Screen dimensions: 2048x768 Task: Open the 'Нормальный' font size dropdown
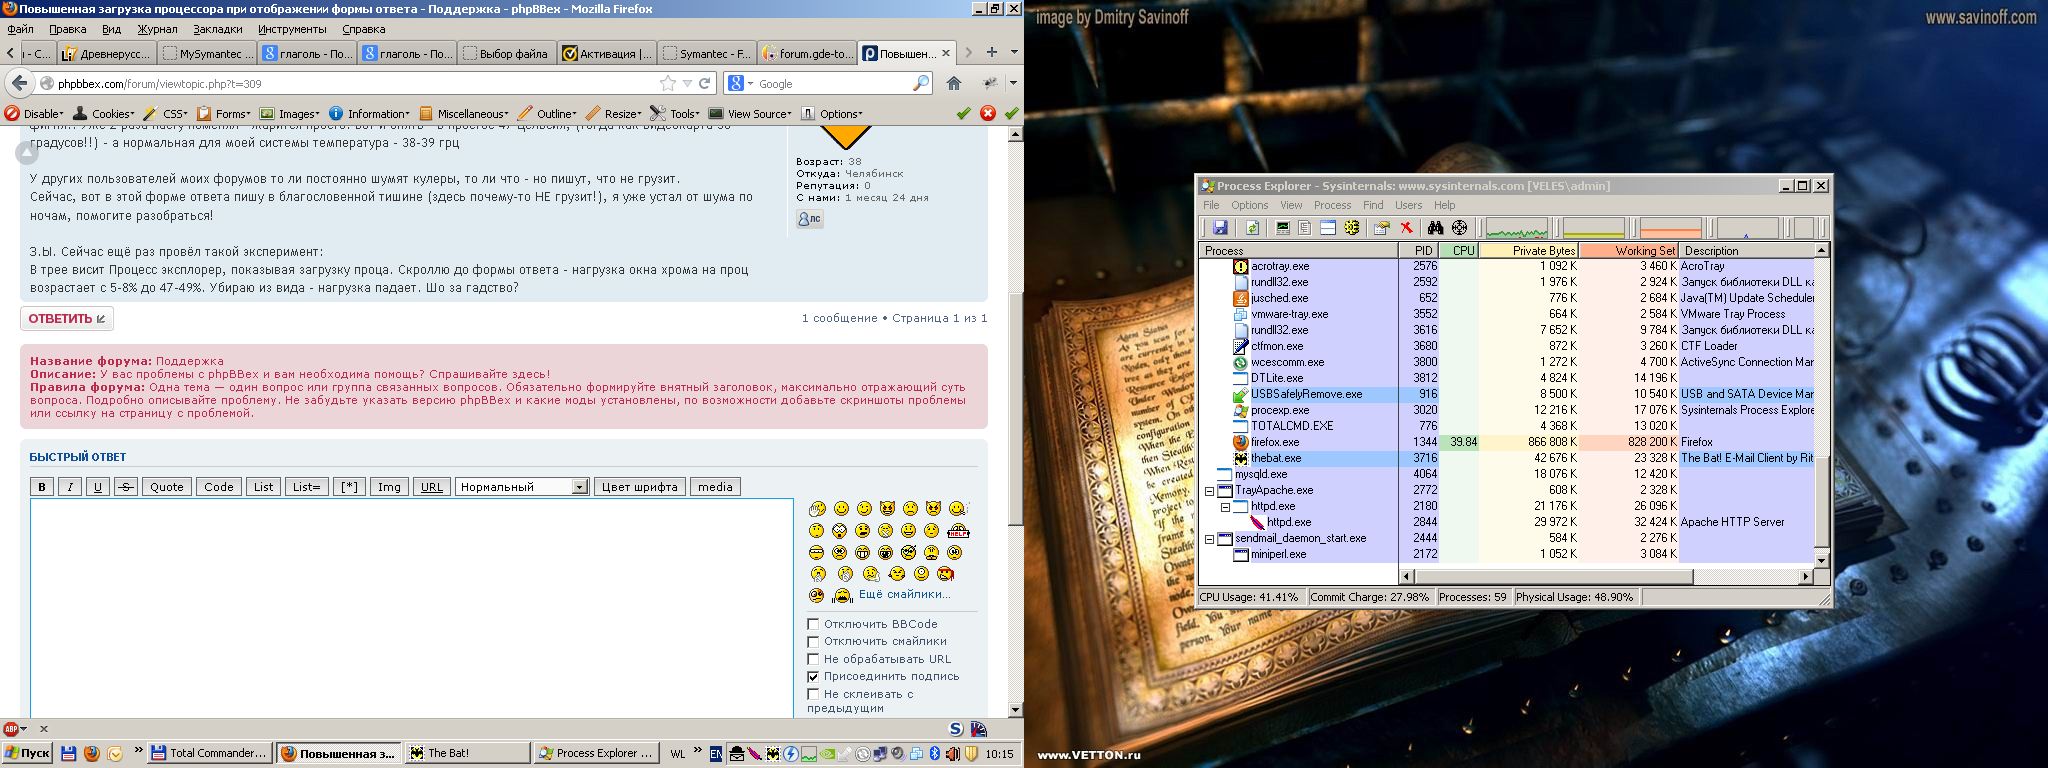coord(522,487)
